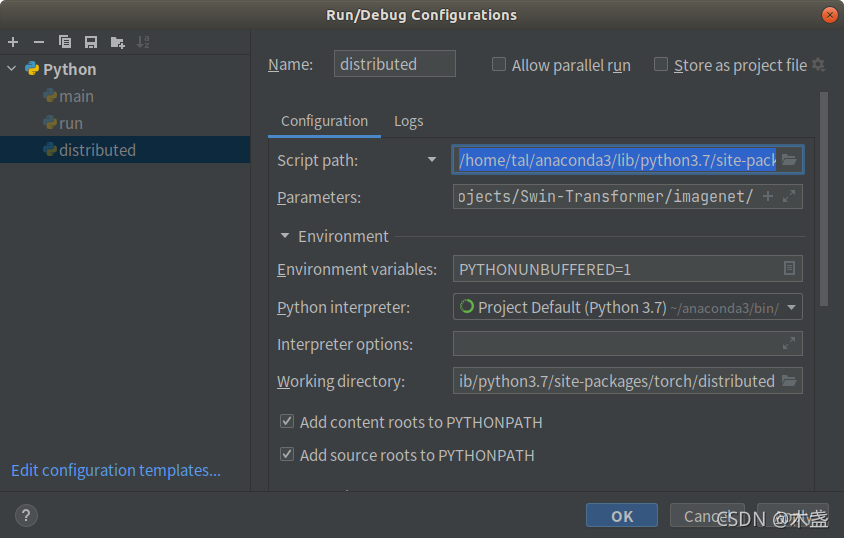Screen dimensions: 844x538
Task: Close the Run/Debug Configurations dialog
Action: coord(829,15)
